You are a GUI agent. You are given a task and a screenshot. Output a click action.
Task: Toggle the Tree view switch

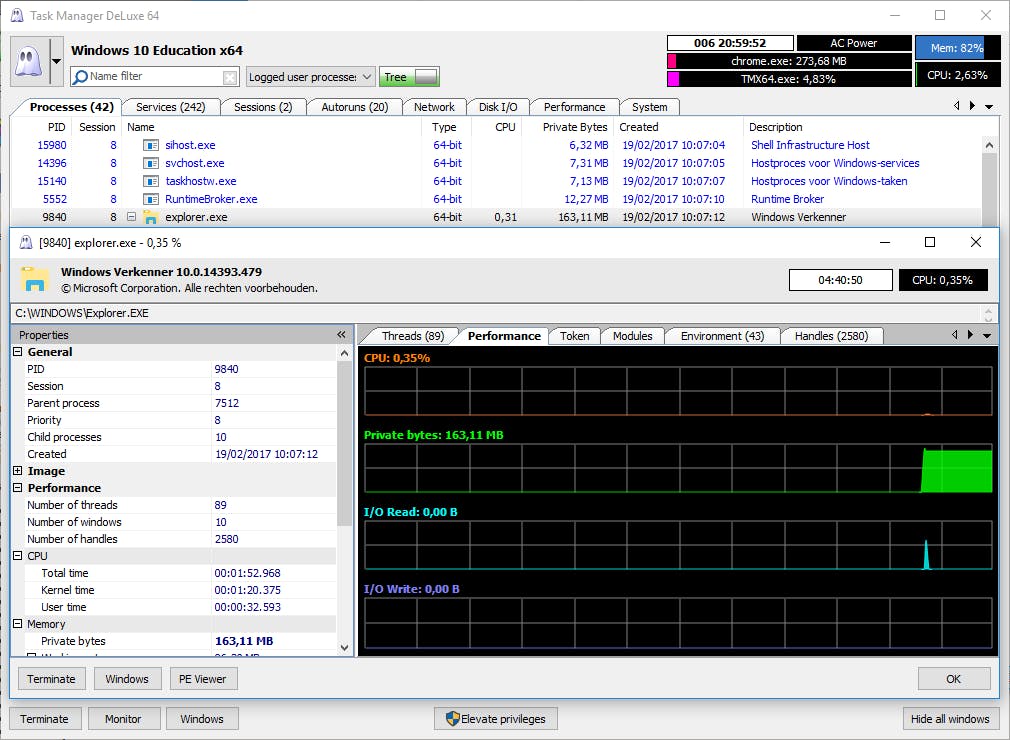[426, 77]
